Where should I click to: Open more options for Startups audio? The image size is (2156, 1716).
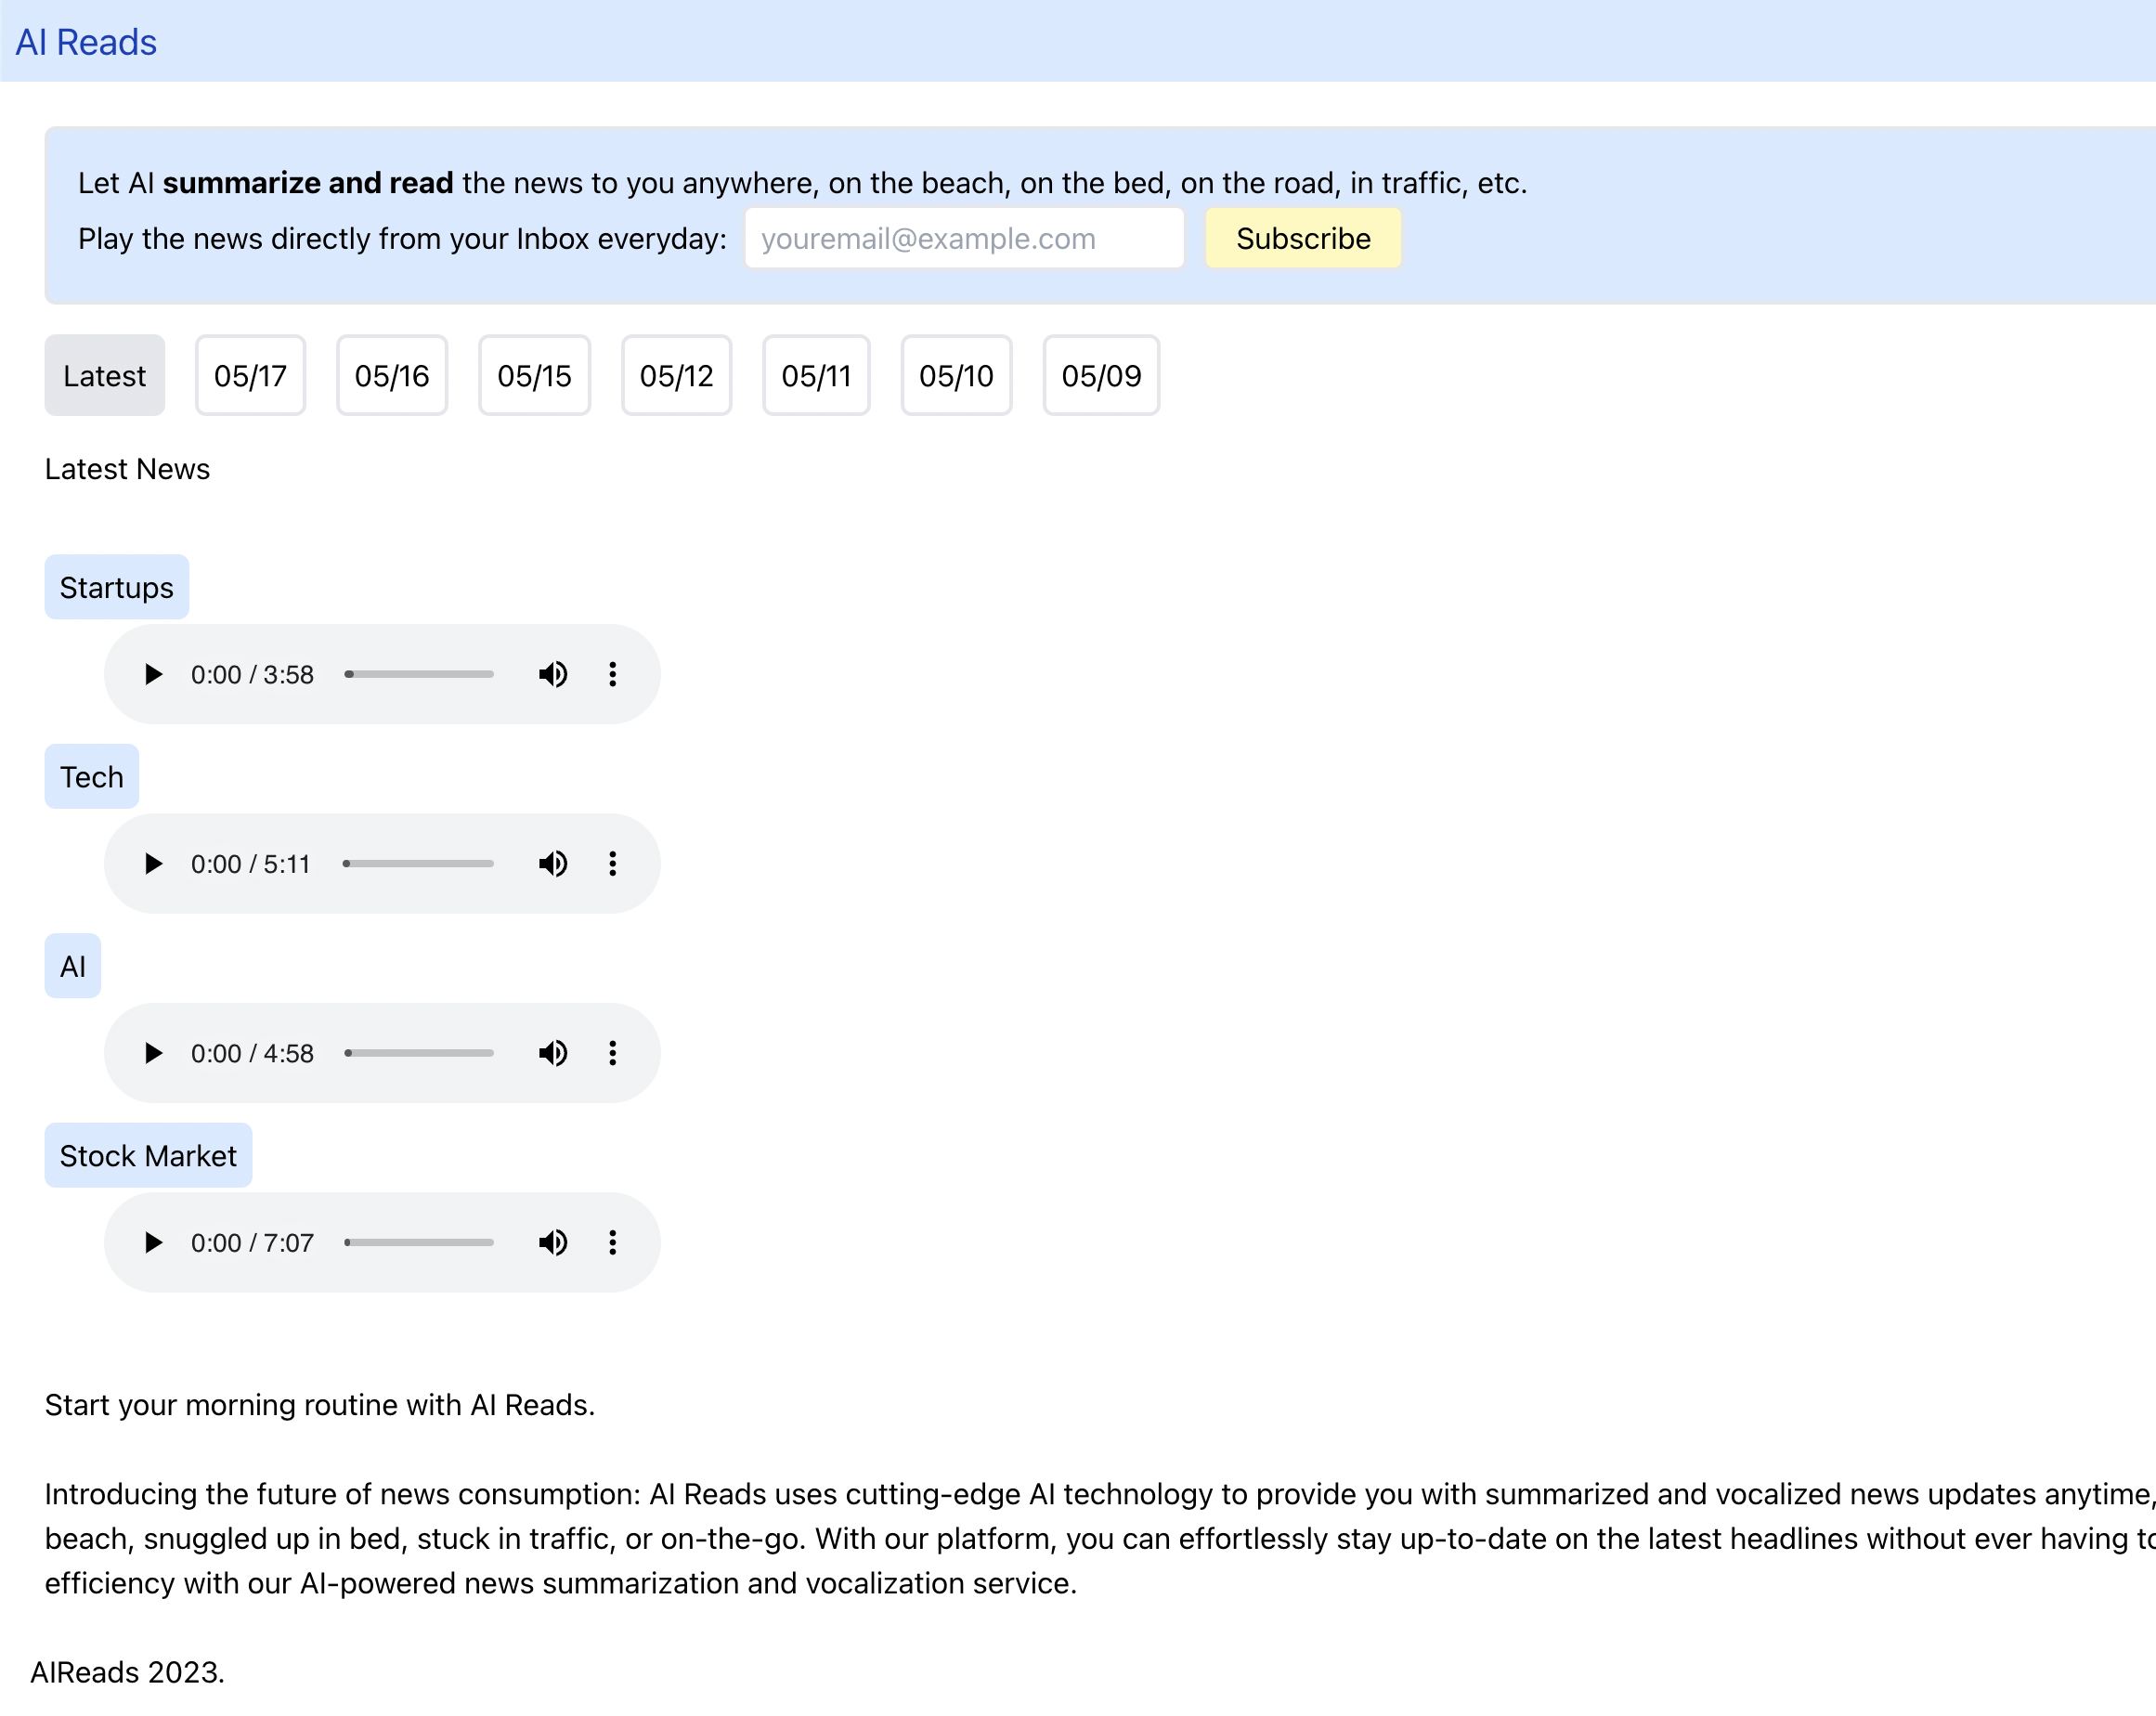[x=613, y=675]
